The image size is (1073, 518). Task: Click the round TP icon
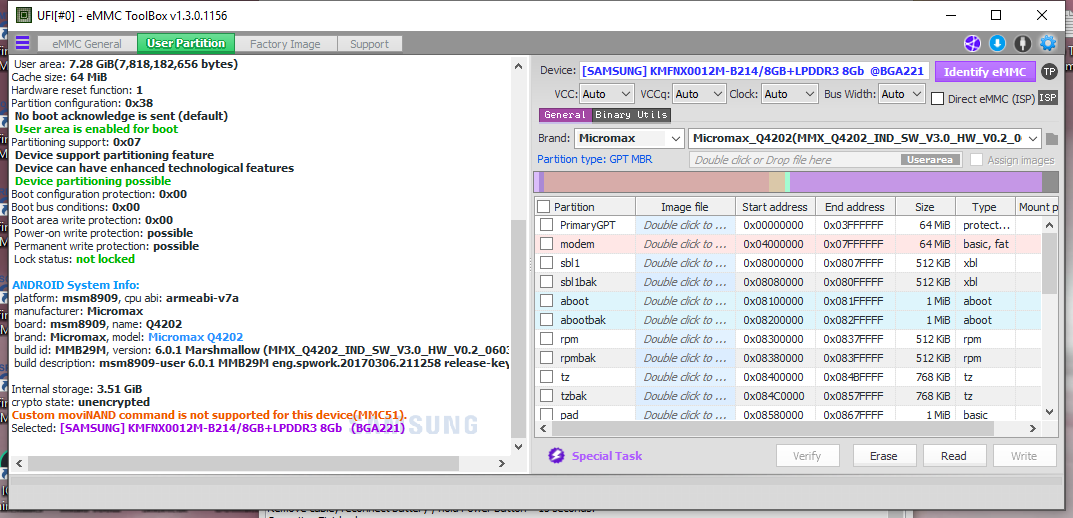(x=1048, y=71)
